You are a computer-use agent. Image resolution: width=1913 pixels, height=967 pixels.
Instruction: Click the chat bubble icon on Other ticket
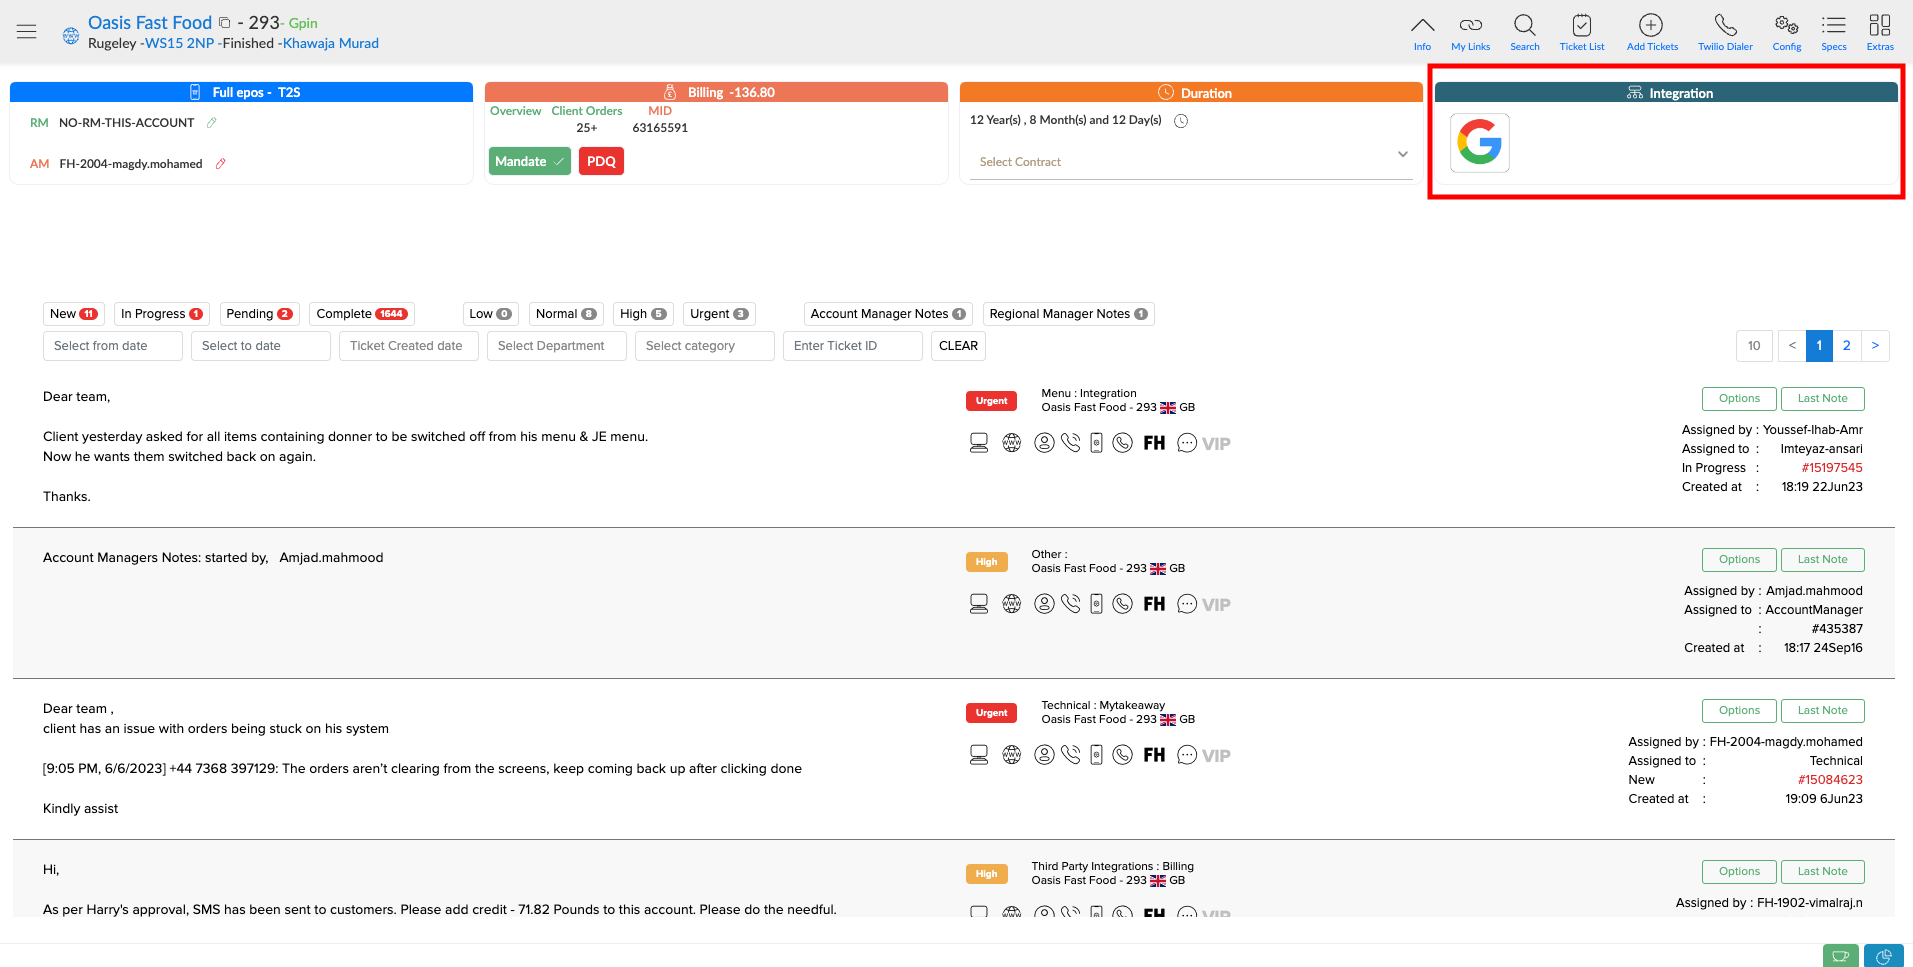(x=1187, y=604)
